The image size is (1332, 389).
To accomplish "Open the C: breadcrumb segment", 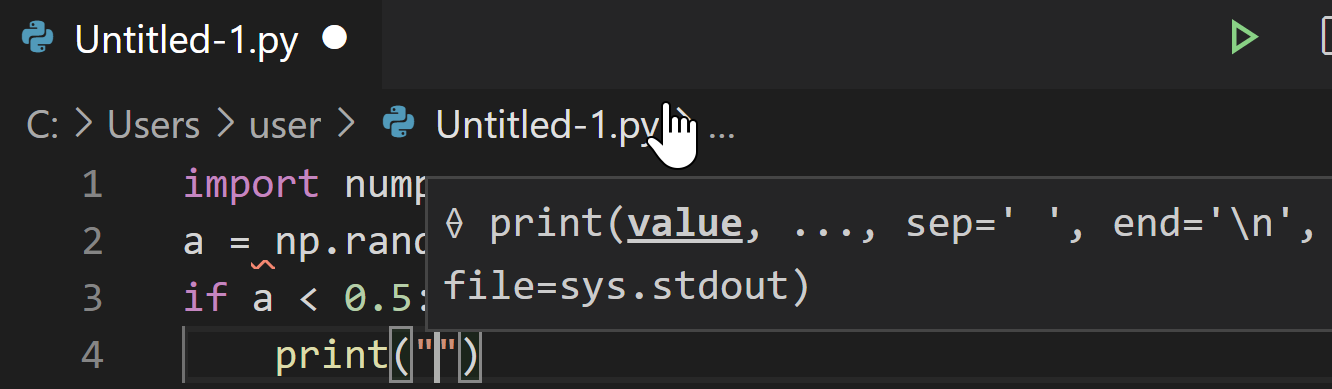I will [43, 125].
